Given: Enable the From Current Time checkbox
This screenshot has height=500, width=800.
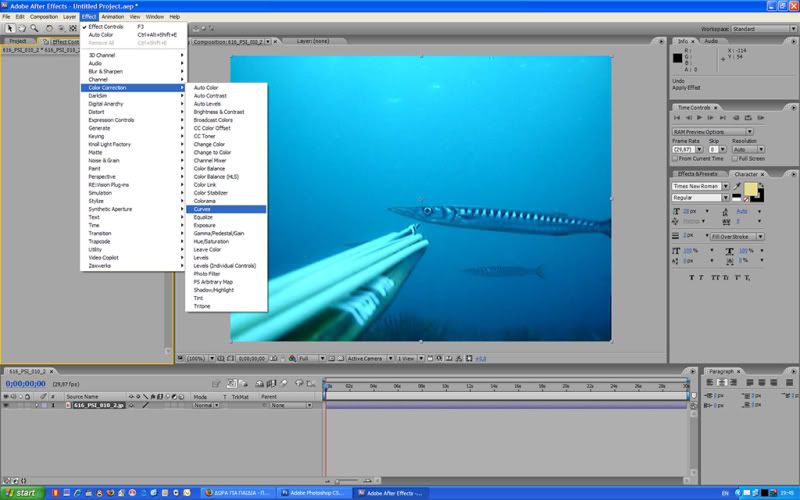Looking at the screenshot, I should coord(676,159).
